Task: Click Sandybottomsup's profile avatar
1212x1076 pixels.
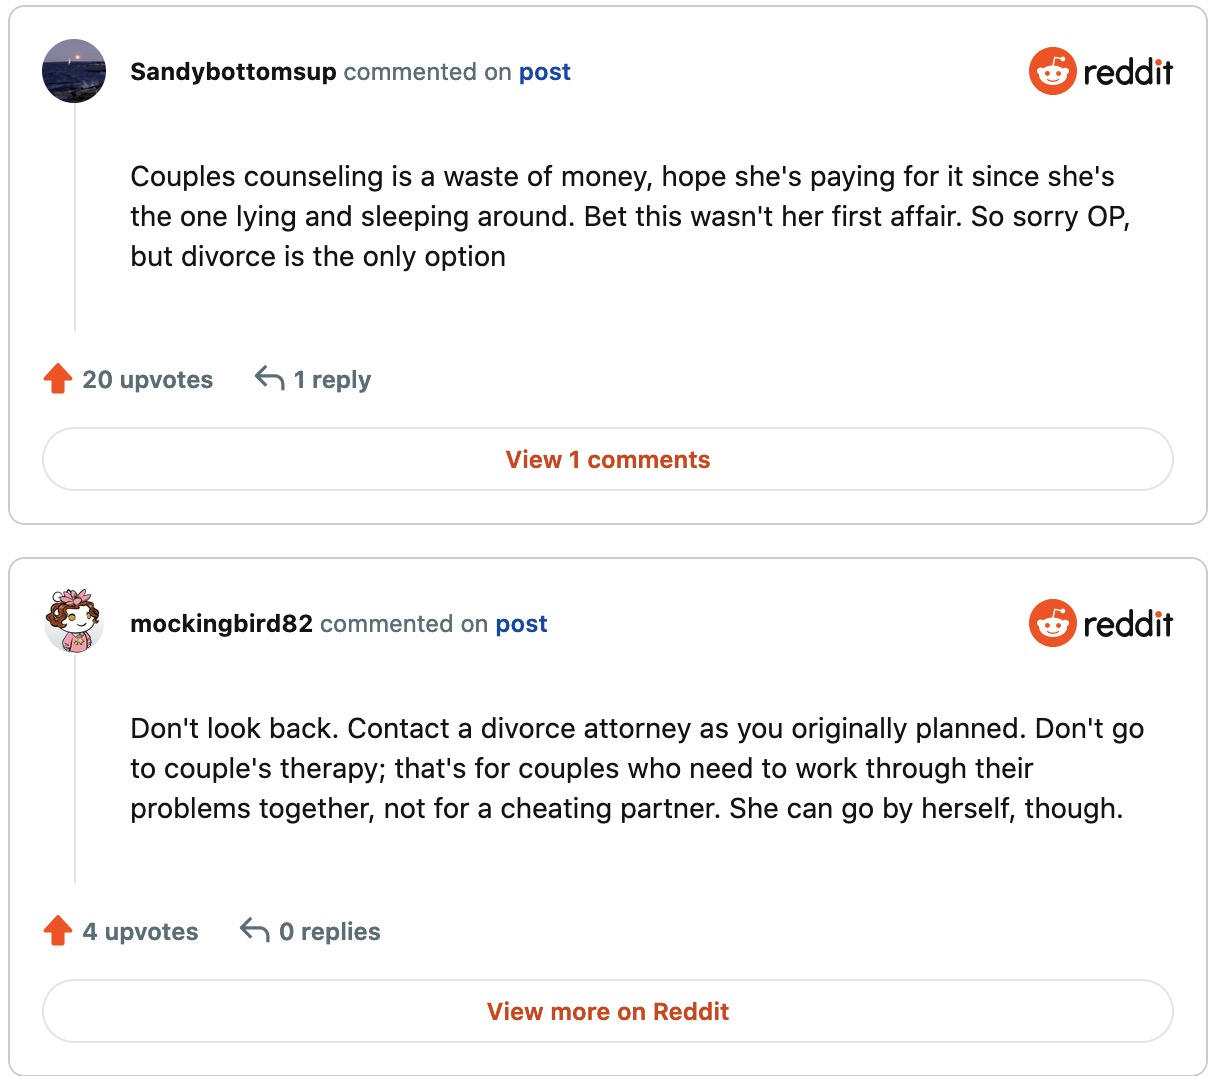Action: 74,71
